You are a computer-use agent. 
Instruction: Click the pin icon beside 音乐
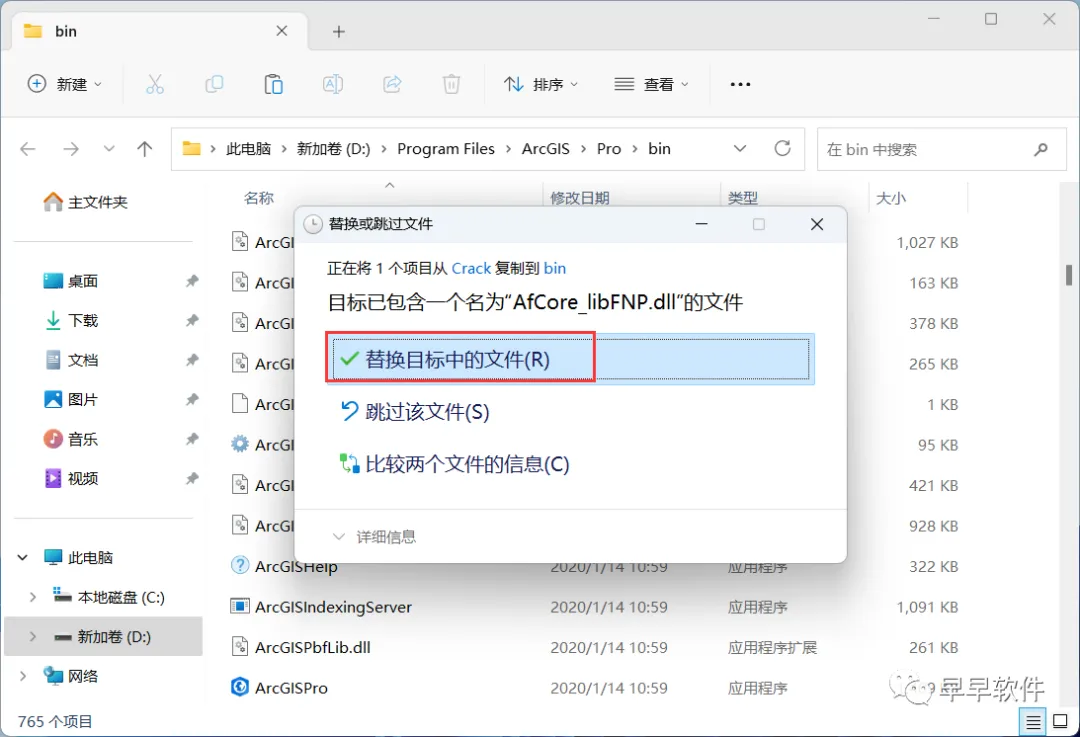tap(192, 439)
